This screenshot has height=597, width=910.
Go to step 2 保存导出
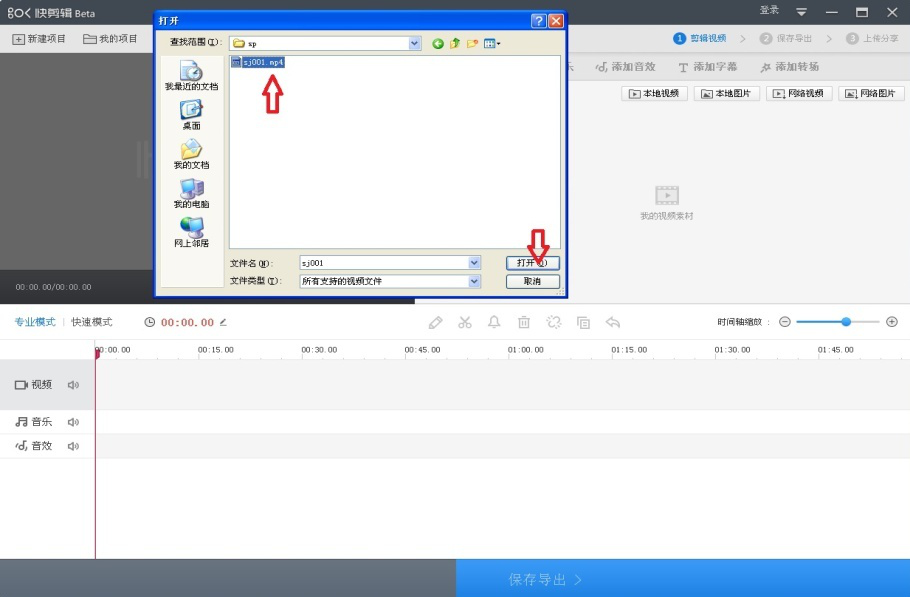tap(786, 38)
